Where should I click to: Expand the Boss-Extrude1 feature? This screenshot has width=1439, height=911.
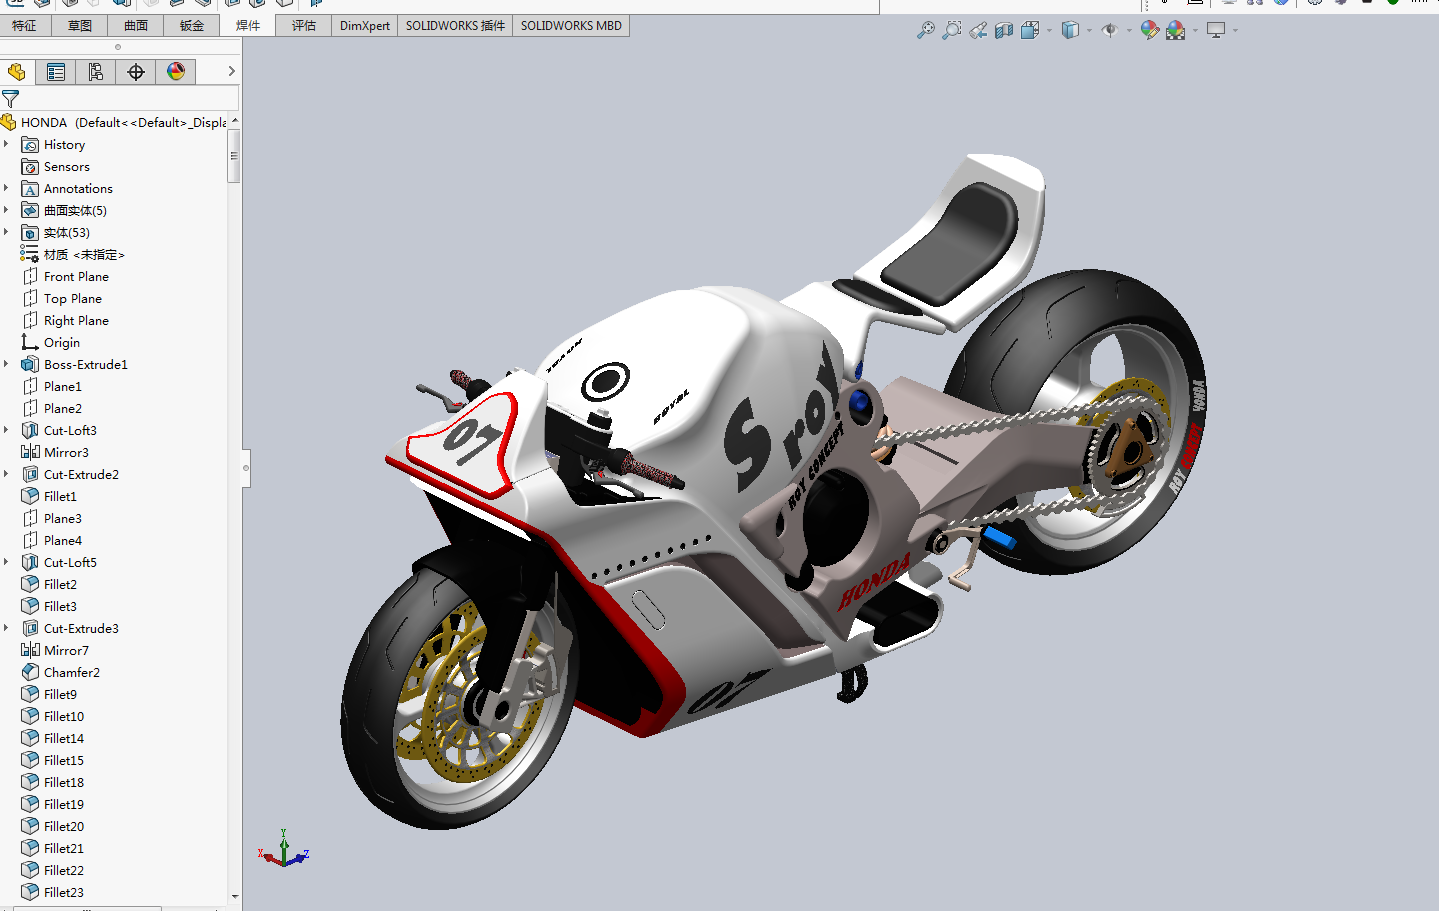tap(6, 364)
